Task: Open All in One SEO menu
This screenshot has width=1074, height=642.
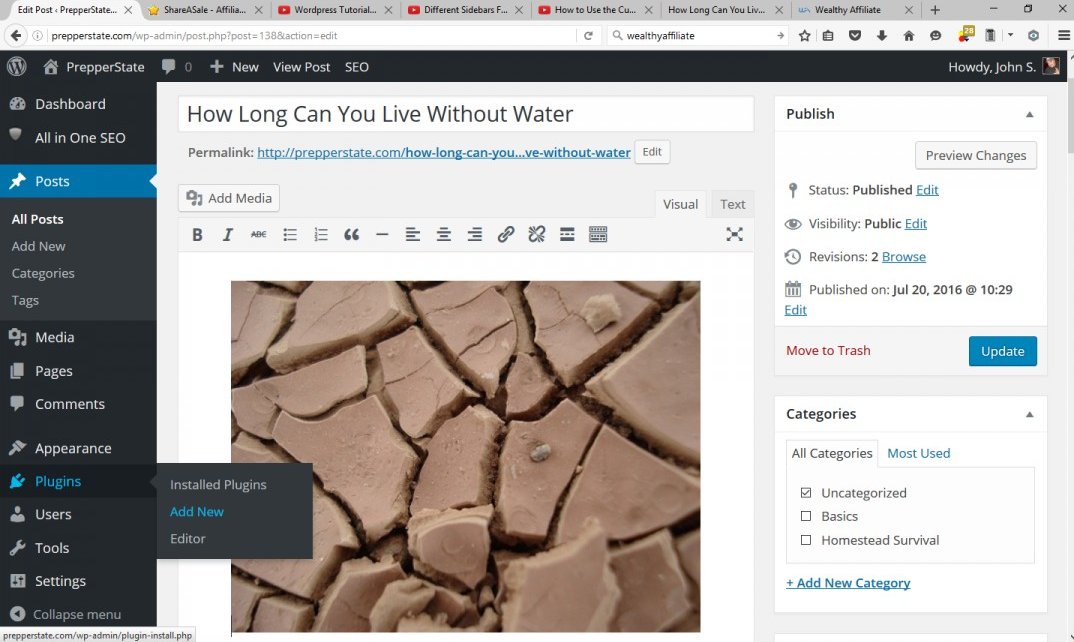Action: pos(78,138)
